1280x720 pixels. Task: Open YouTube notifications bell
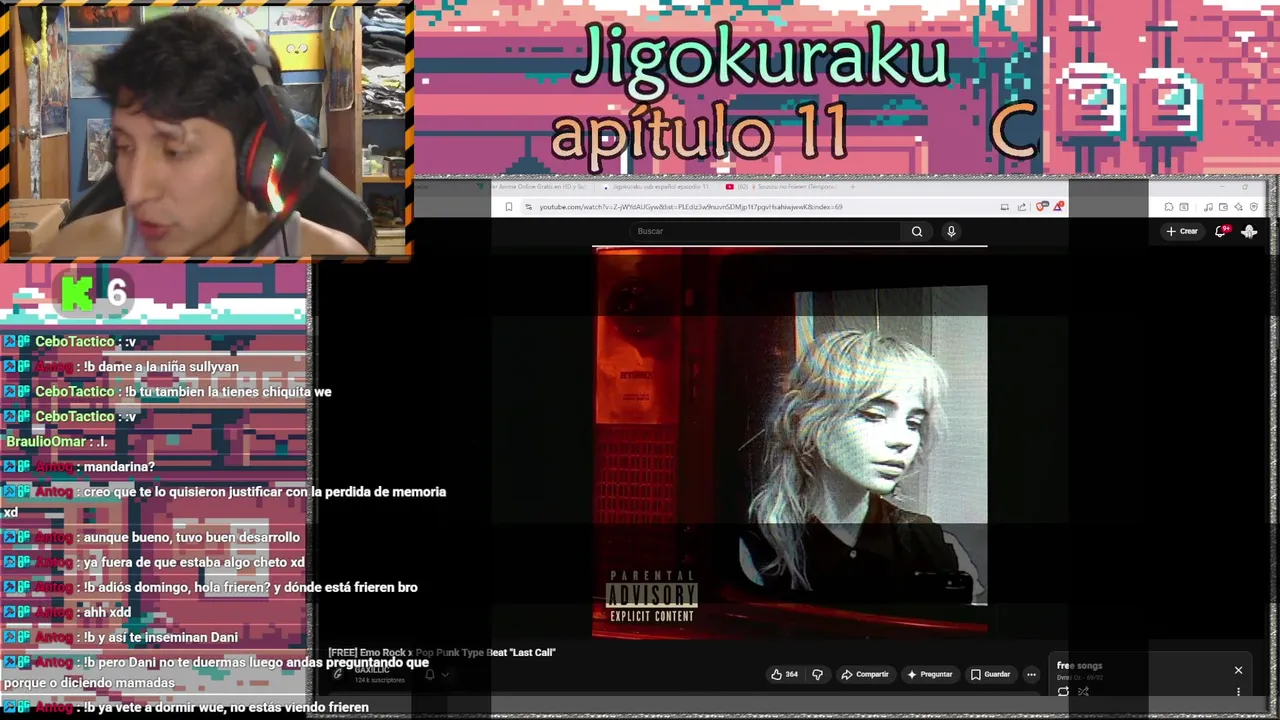(x=1220, y=231)
